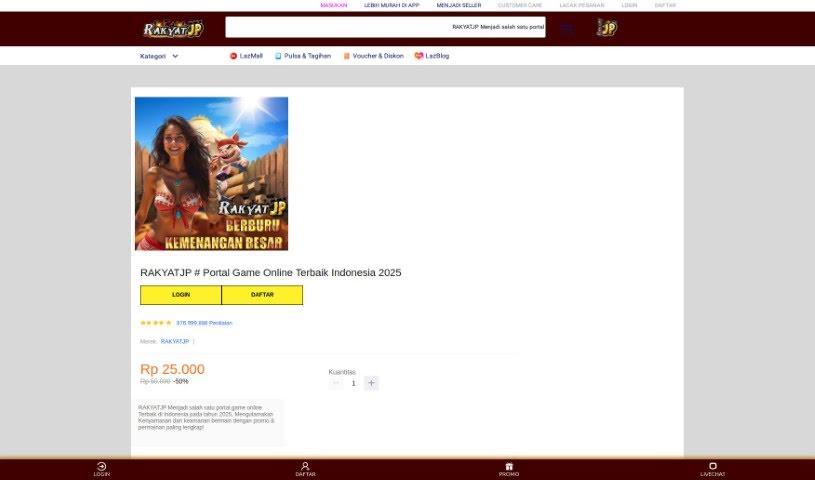Open Promo gift icon in bottom bar

(x=509, y=466)
